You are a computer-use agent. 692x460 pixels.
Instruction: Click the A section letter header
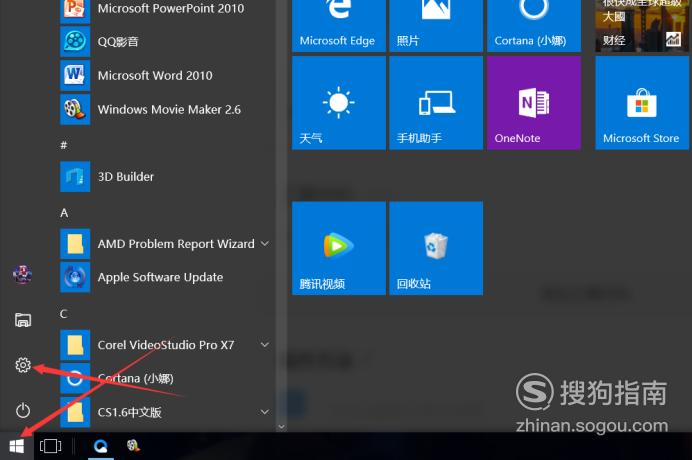pos(64,213)
